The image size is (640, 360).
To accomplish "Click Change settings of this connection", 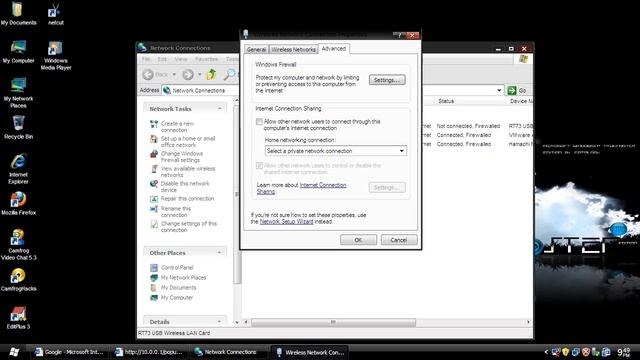I will (189, 227).
